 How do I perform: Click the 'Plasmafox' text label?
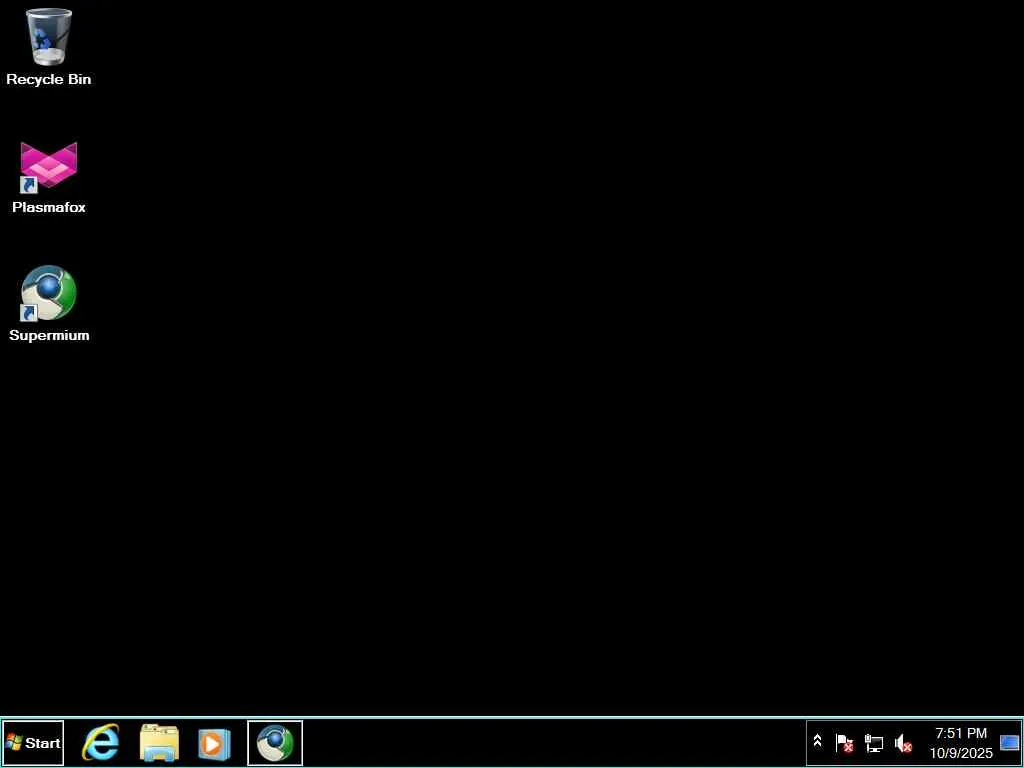[48, 207]
